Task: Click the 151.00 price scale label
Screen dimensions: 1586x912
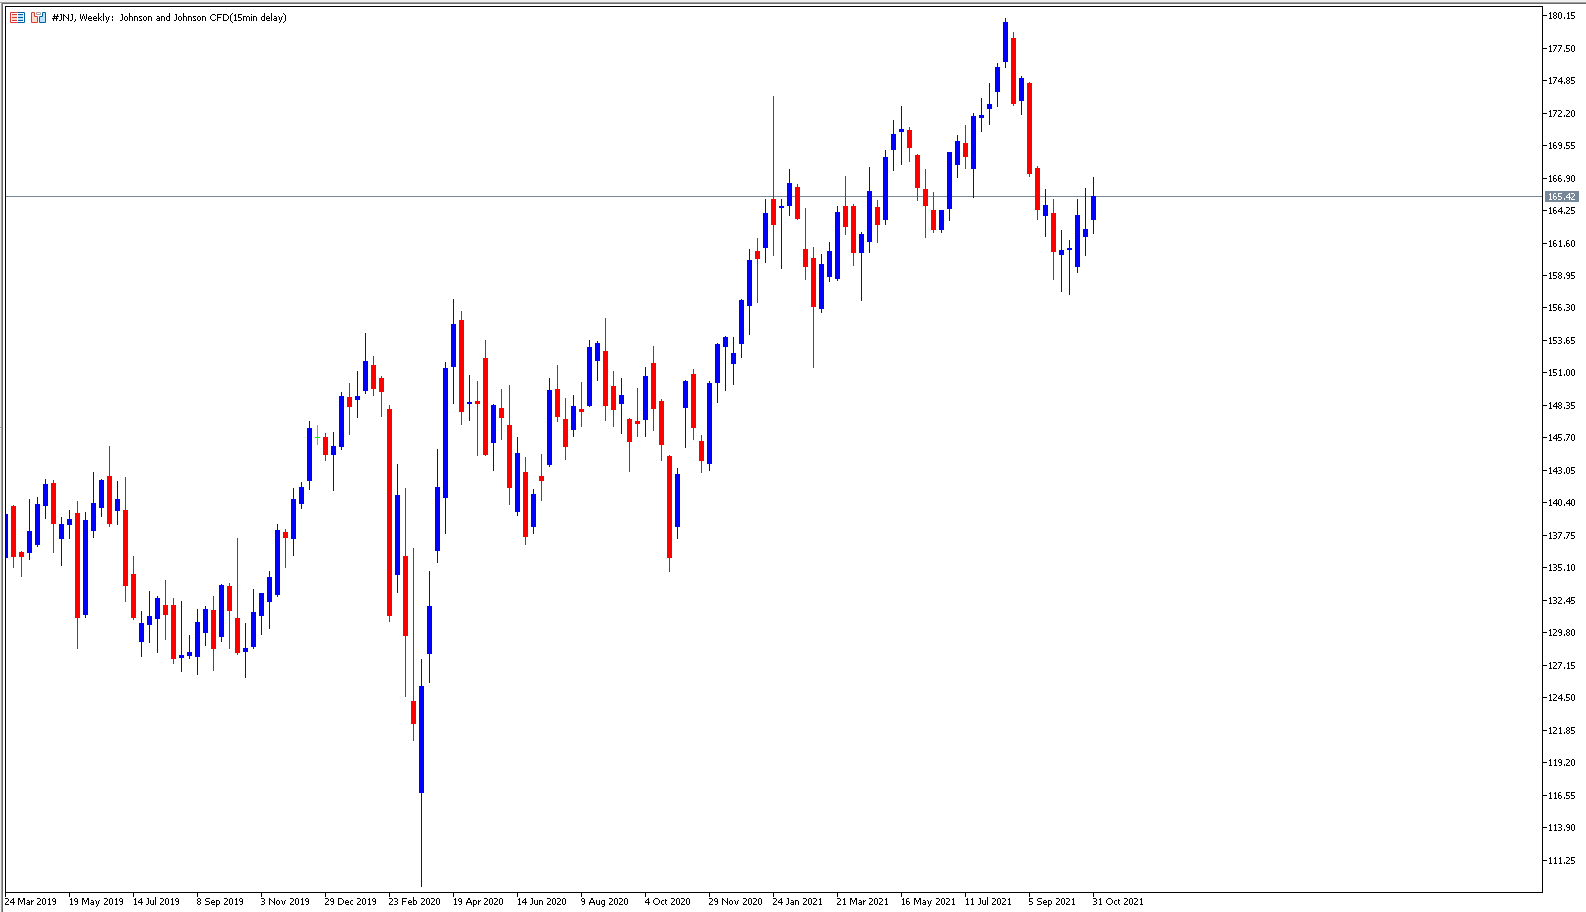Action: [1561, 373]
